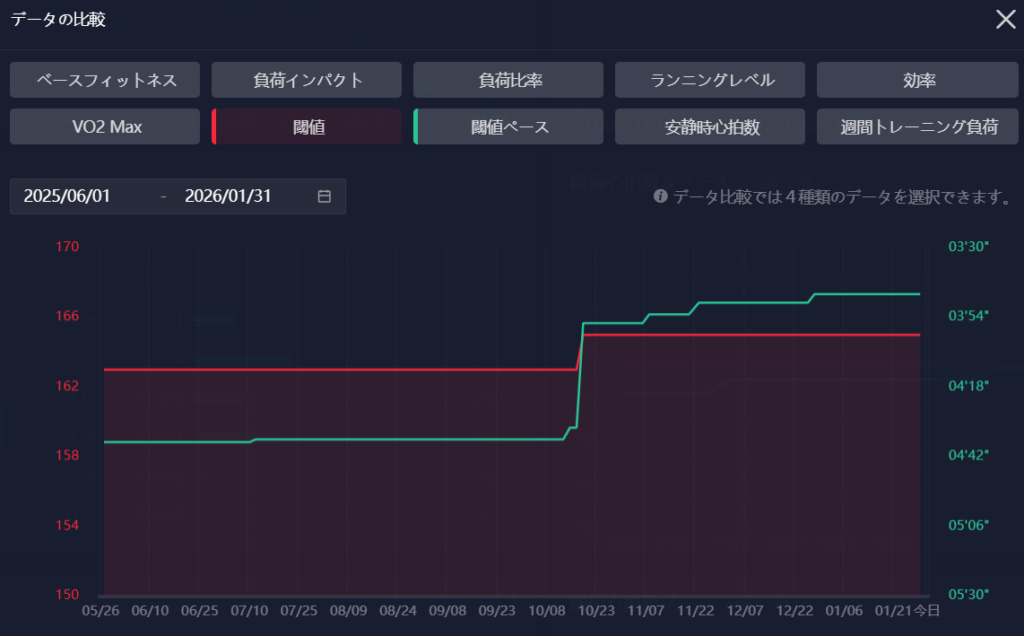
Task: Edit the start date 2025/06/01
Action: point(68,196)
